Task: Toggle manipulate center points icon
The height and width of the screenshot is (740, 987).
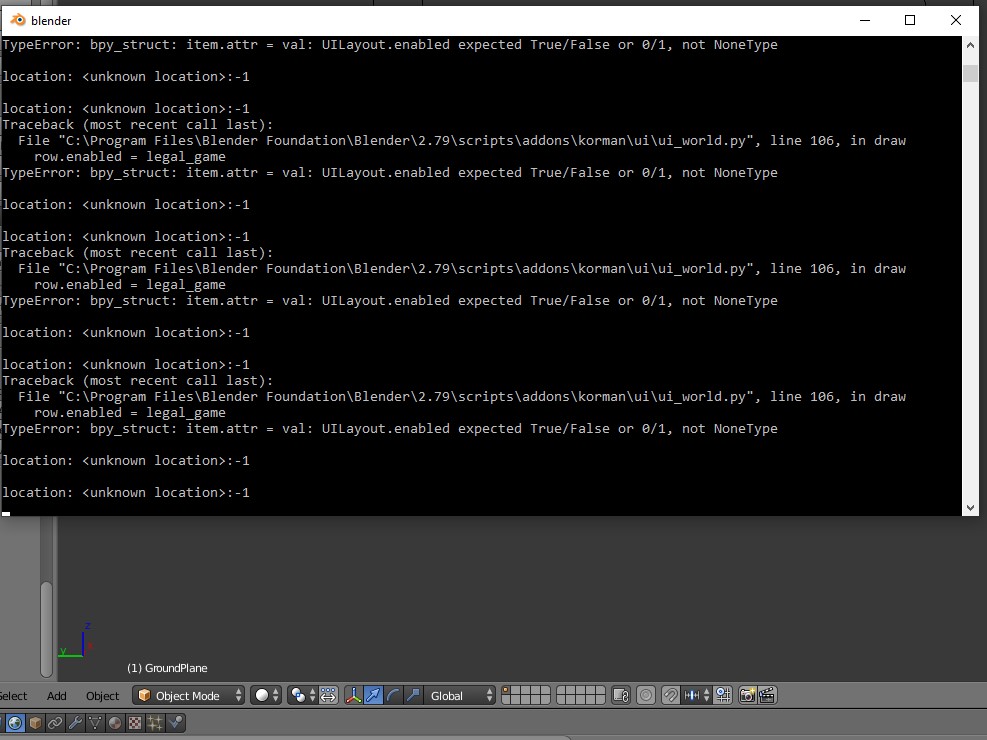Action: click(x=328, y=695)
